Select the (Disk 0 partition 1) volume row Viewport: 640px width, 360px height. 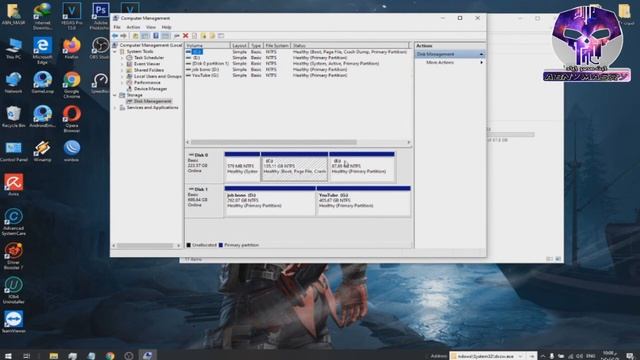point(298,64)
